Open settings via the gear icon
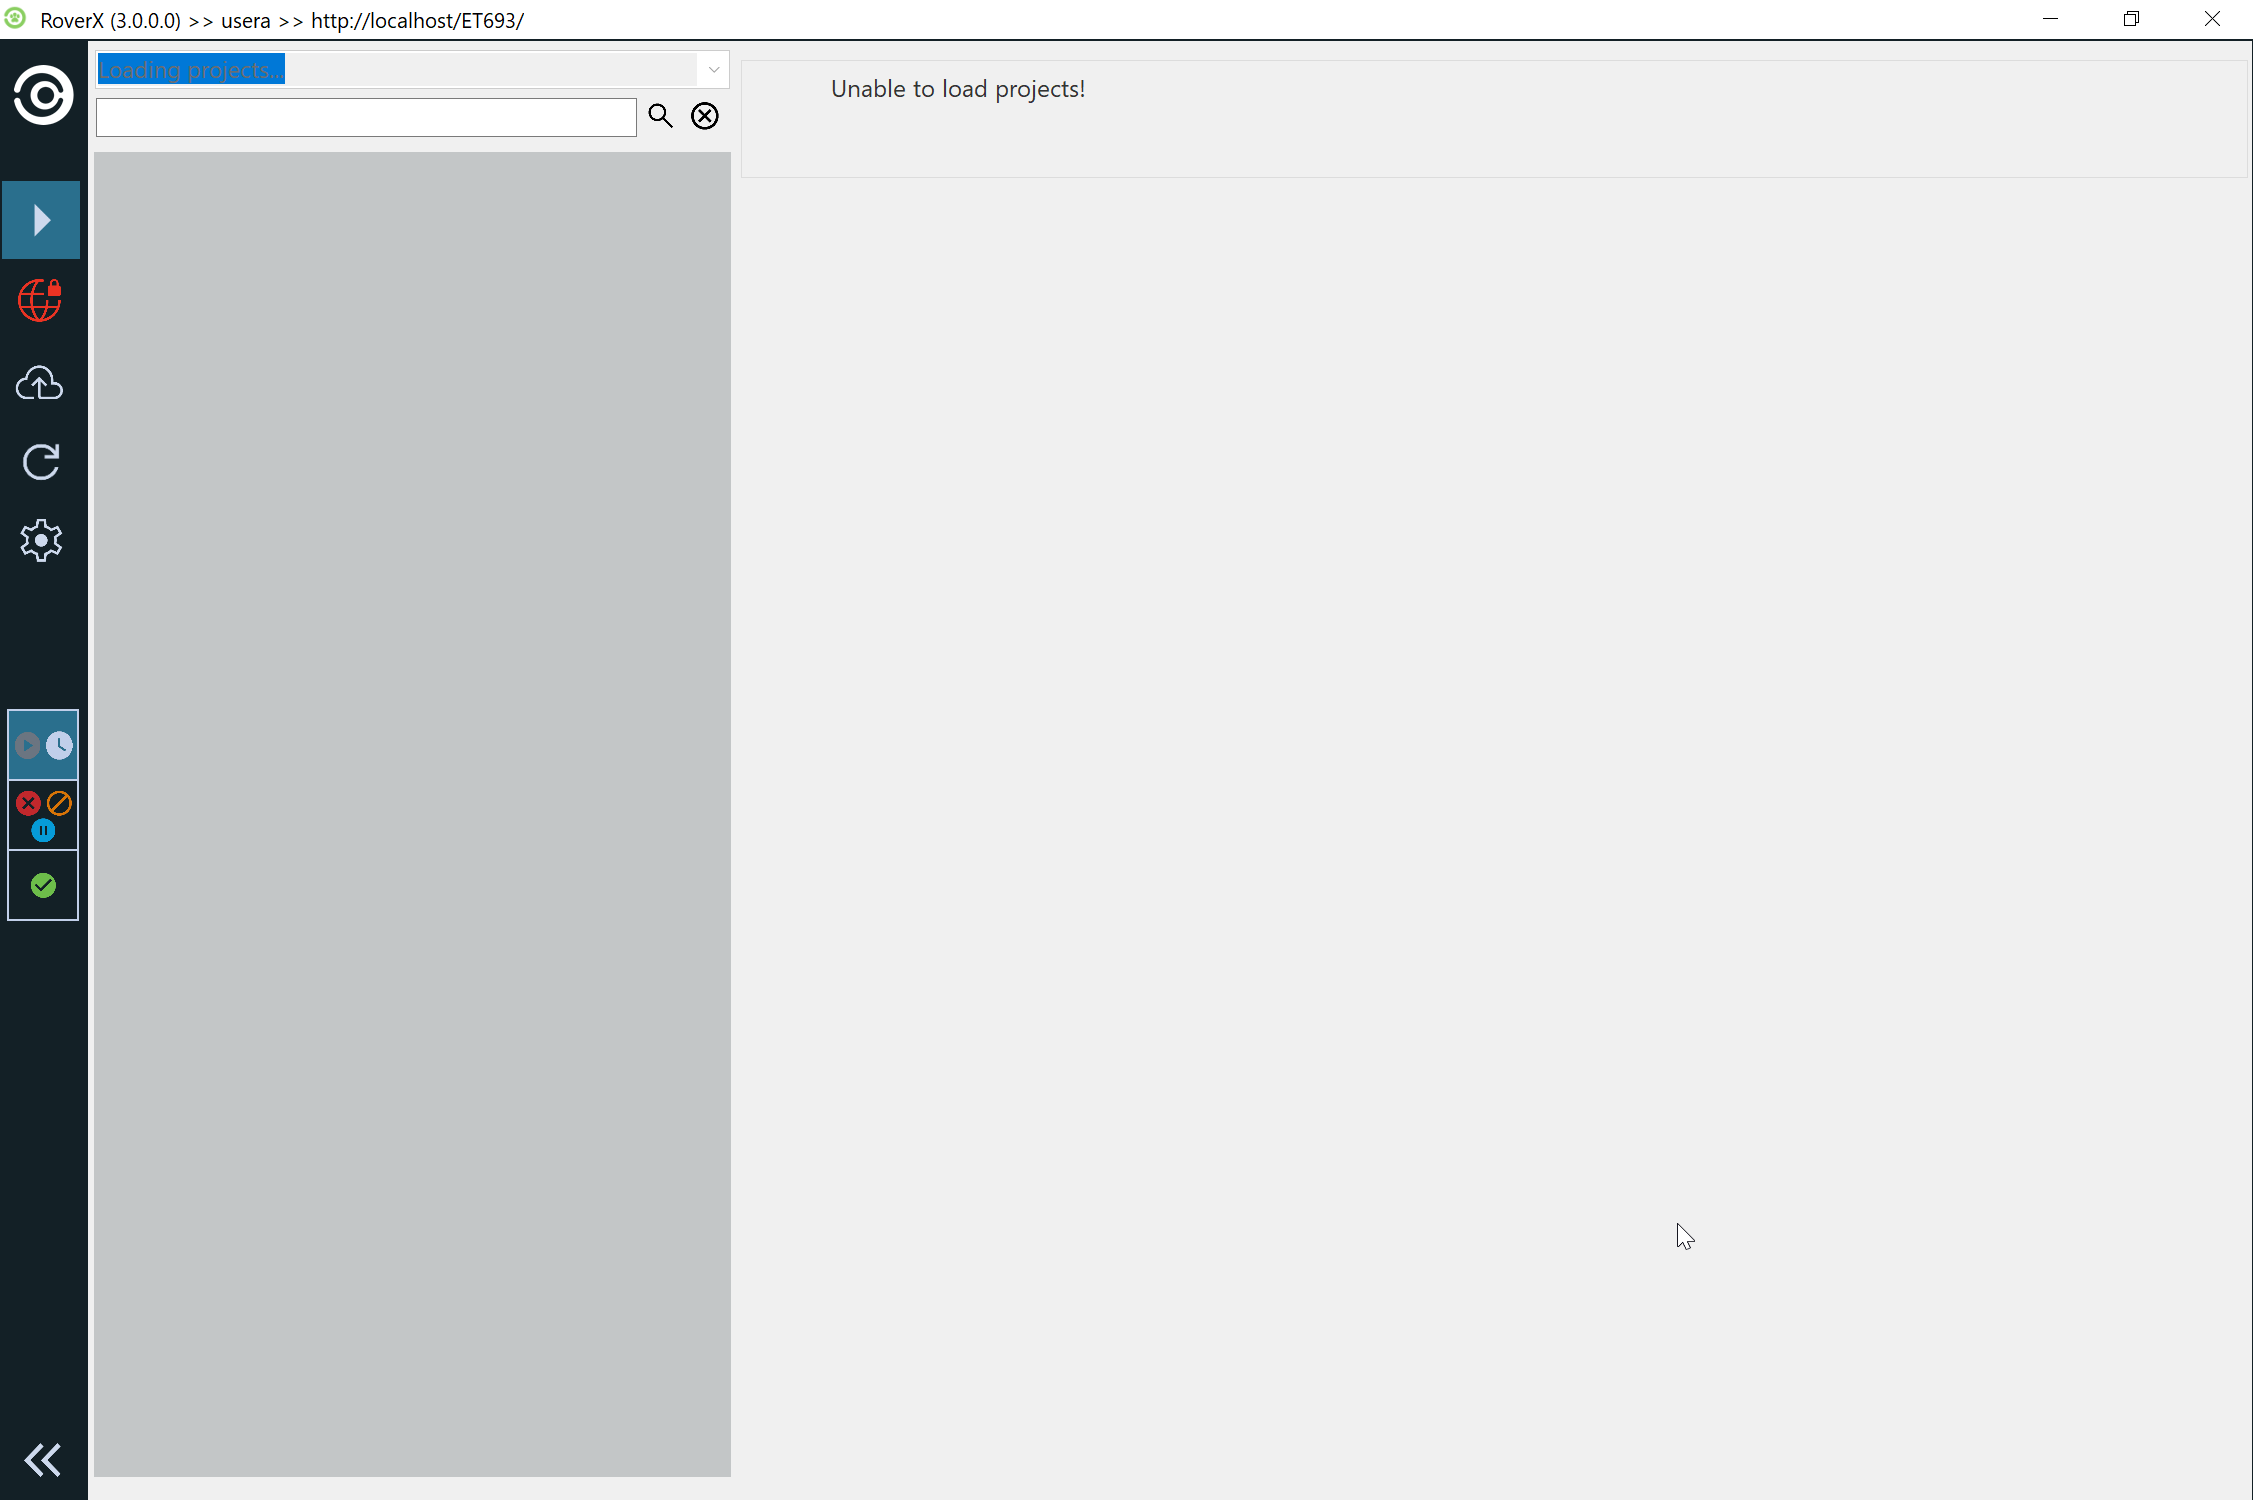Viewport: 2253px width, 1500px height. [41, 541]
